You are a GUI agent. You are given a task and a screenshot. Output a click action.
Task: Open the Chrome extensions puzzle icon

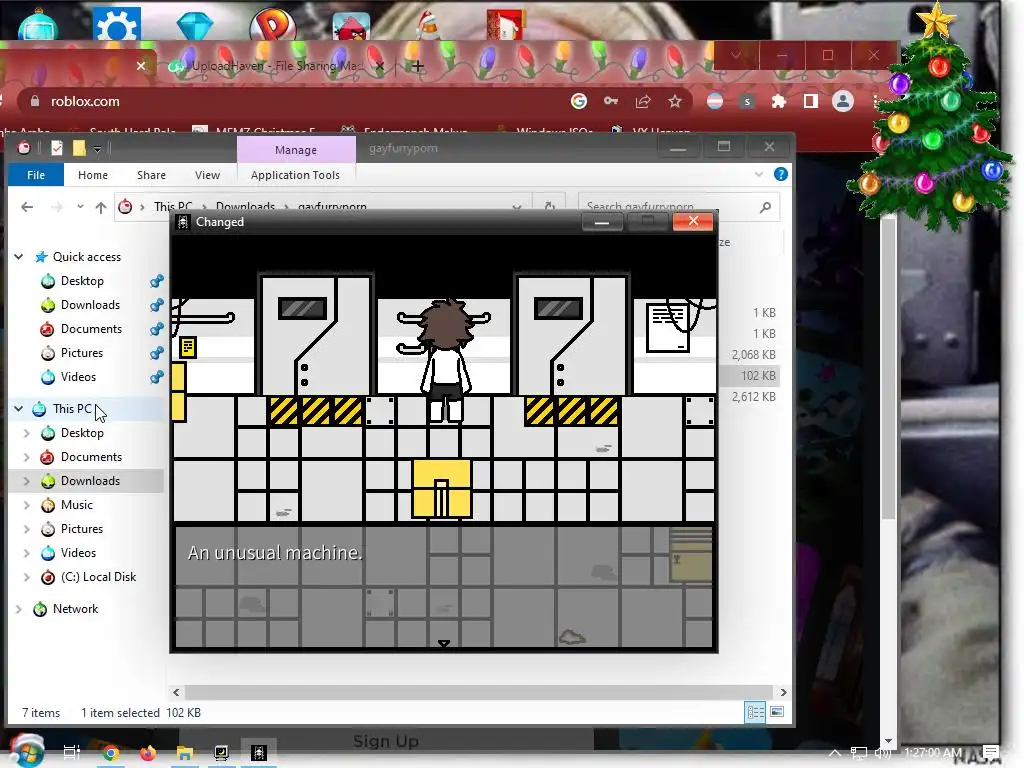[778, 101]
